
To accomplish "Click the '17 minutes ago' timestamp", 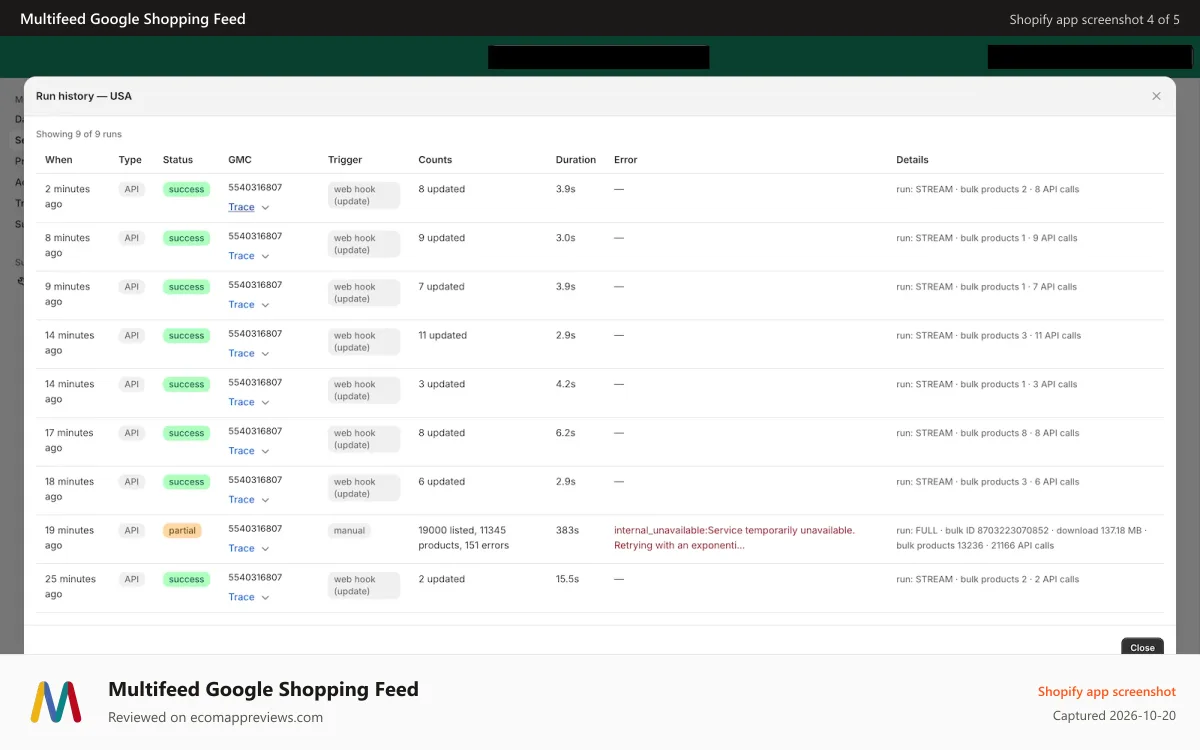I will click(x=70, y=440).
